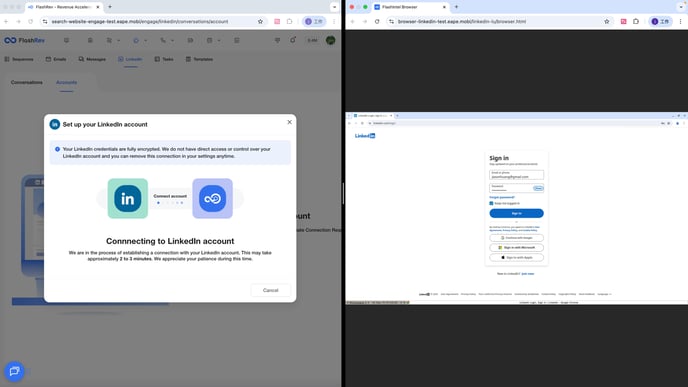
Task: Click the Email or phone field
Action: pos(516,175)
